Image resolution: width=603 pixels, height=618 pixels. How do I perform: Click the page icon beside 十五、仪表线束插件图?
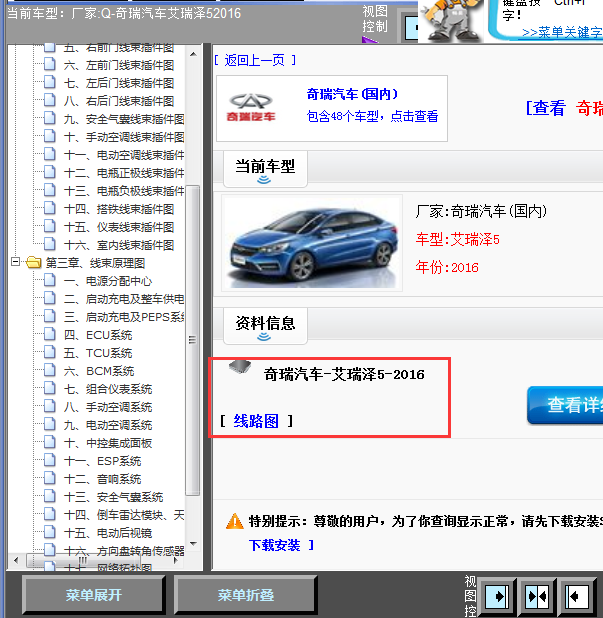pyautogui.click(x=50, y=226)
